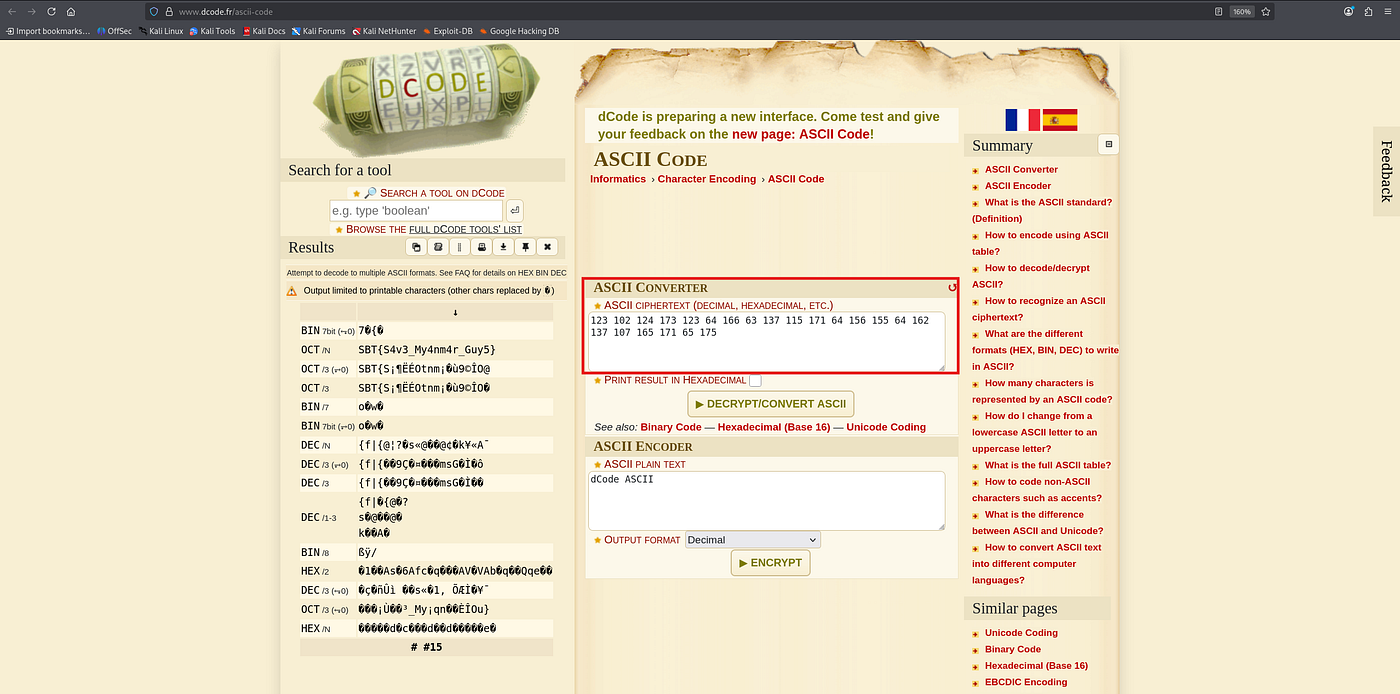Open Unicode Coding see-also link under the converter
The height and width of the screenshot is (694, 1400).
886,427
